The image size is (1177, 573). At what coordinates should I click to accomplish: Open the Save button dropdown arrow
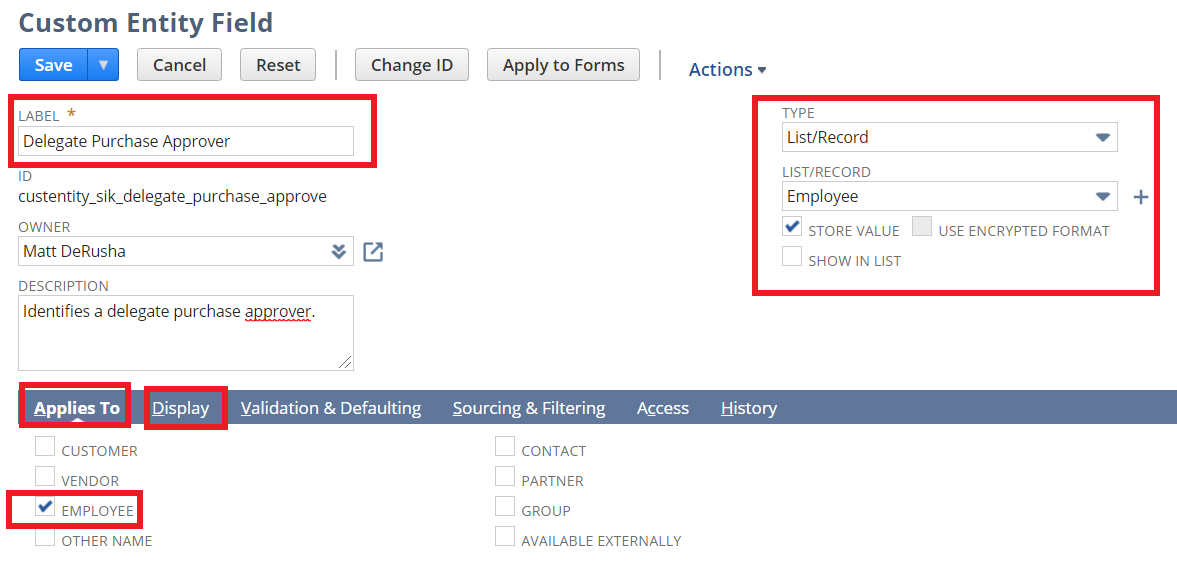point(103,65)
